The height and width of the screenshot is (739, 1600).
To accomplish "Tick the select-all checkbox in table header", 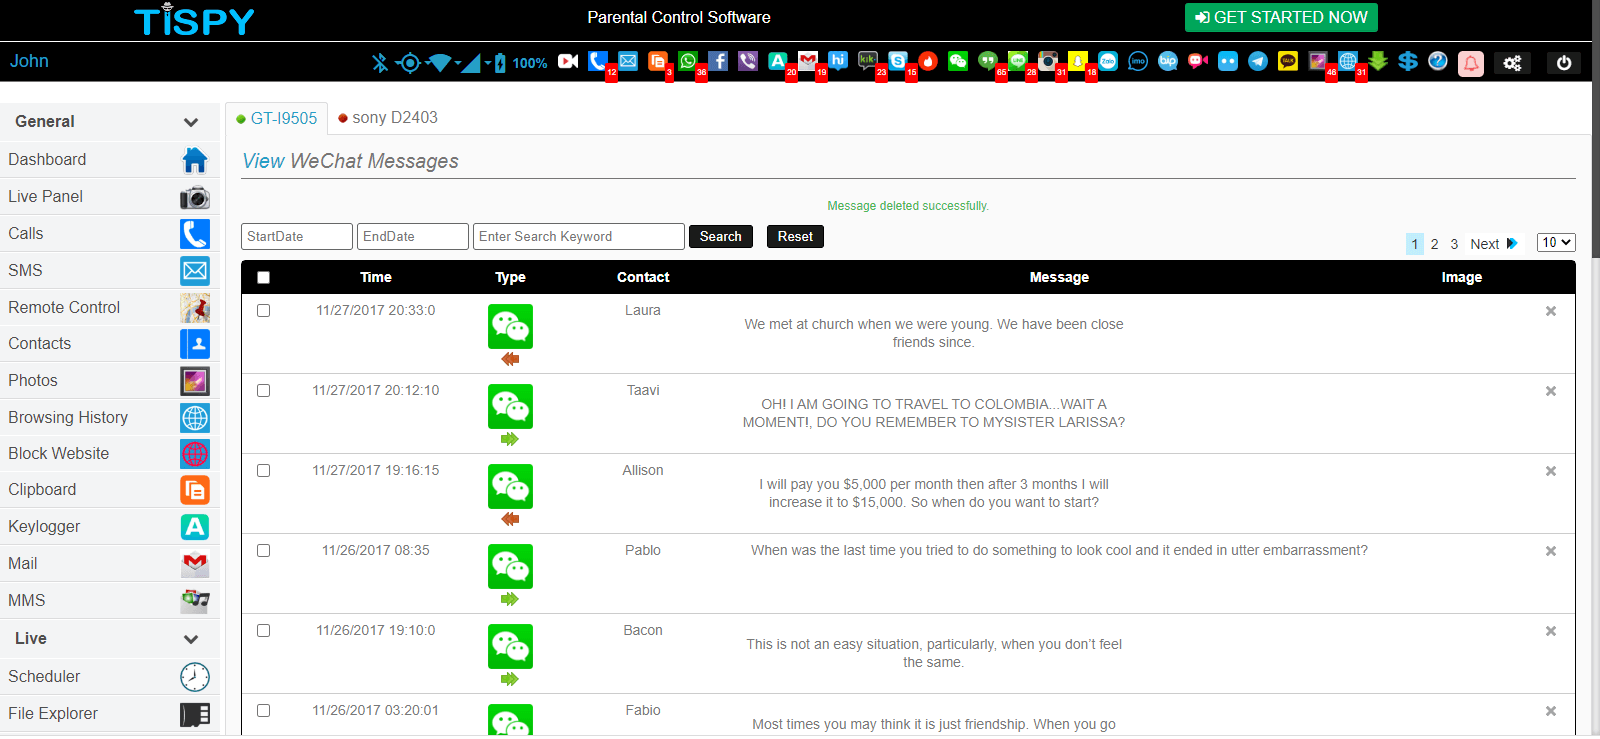I will click(264, 278).
